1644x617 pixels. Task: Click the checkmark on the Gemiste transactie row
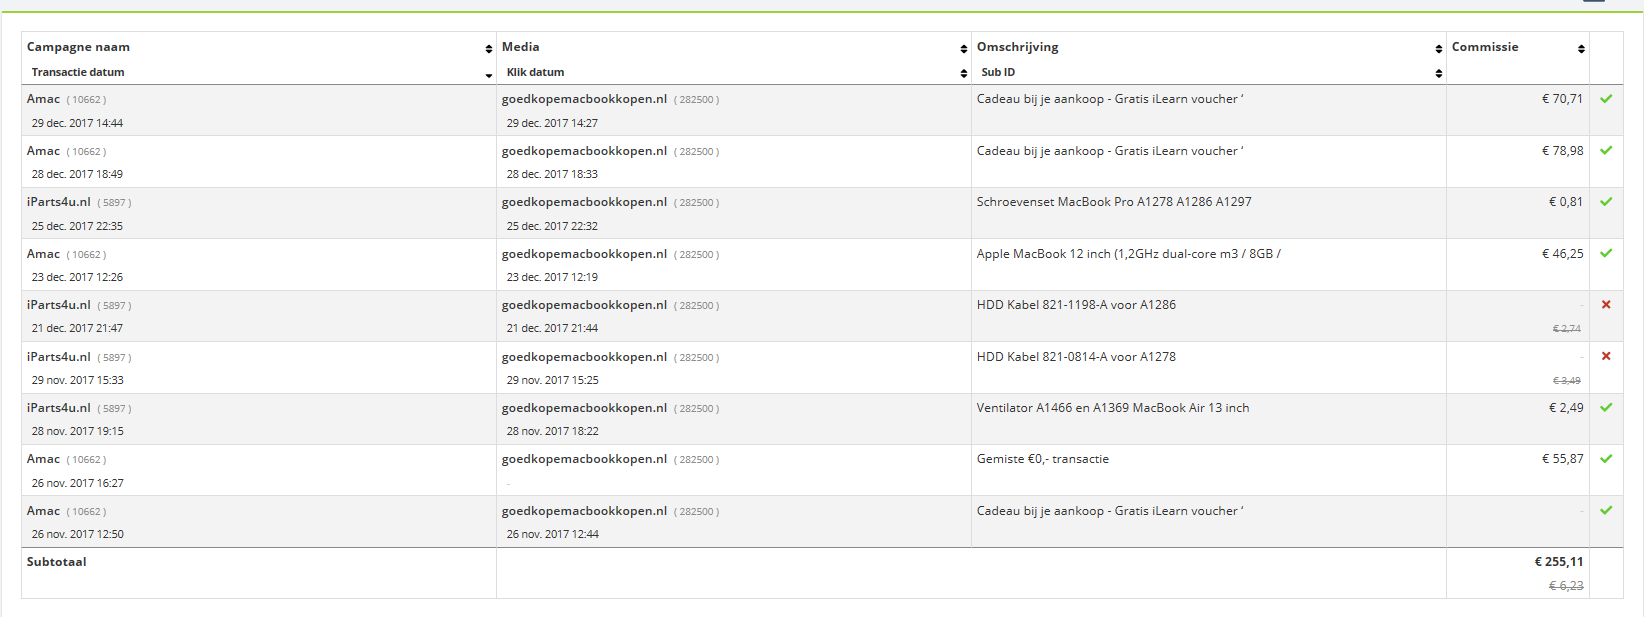(x=1606, y=459)
